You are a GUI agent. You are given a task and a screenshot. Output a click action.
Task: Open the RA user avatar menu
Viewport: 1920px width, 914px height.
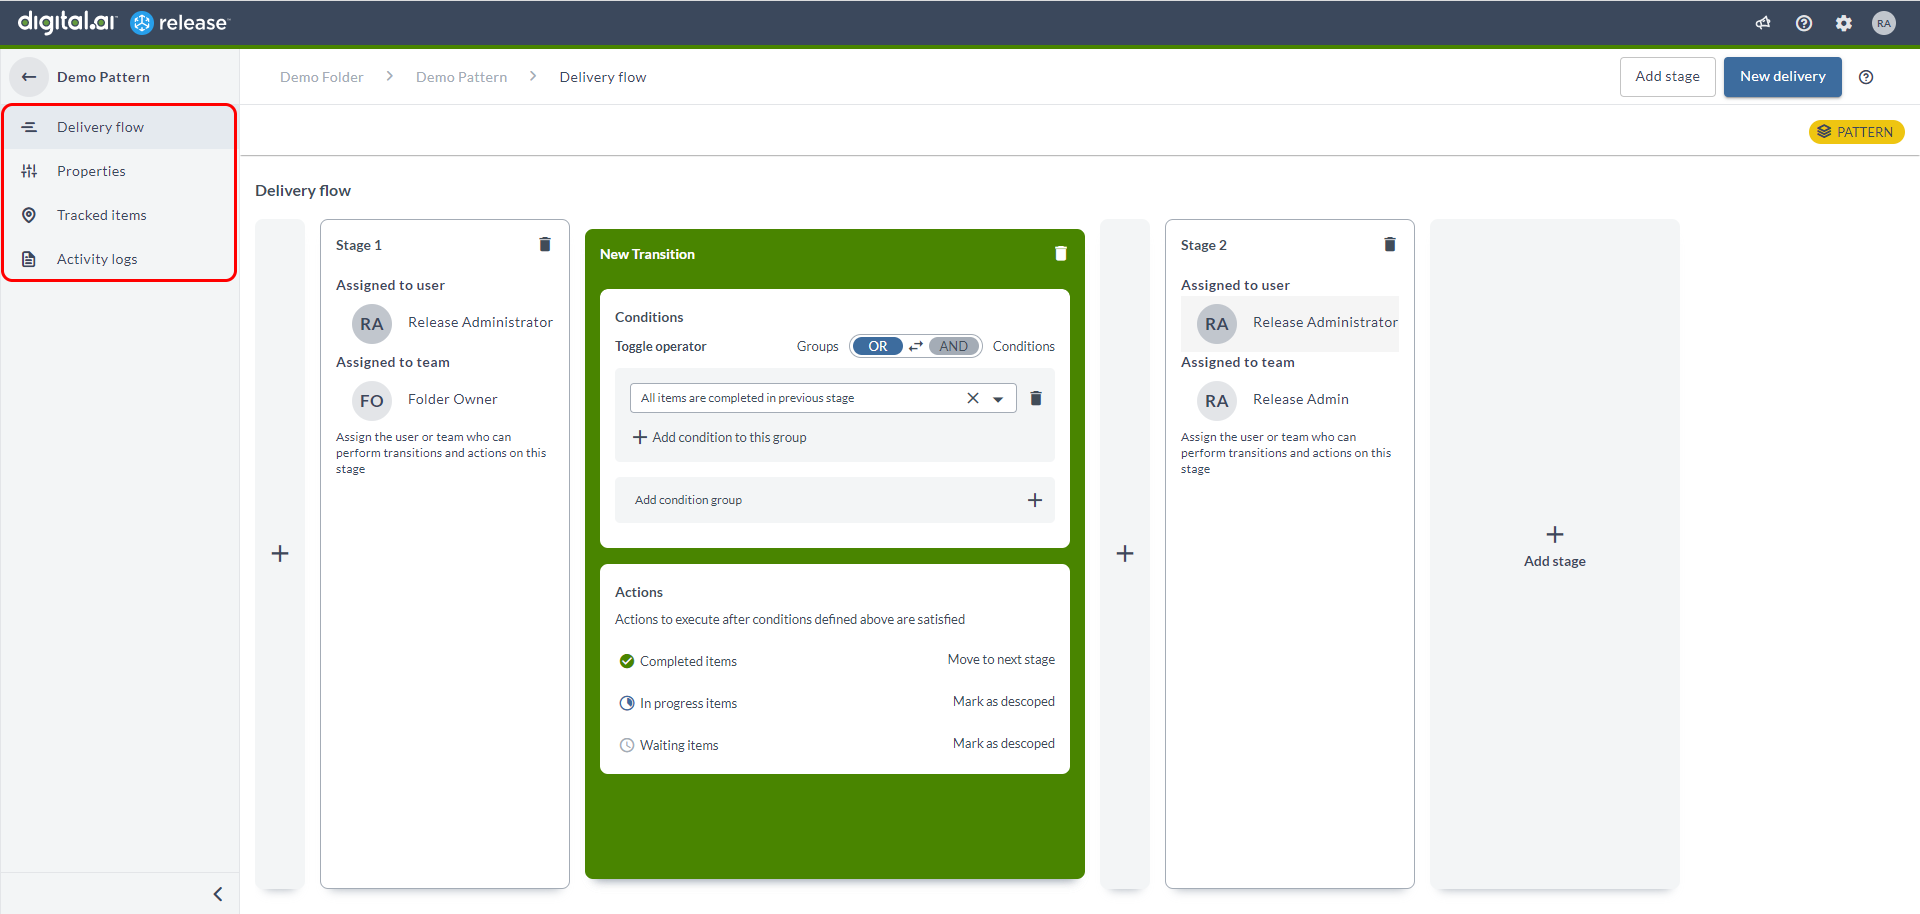tap(1884, 23)
